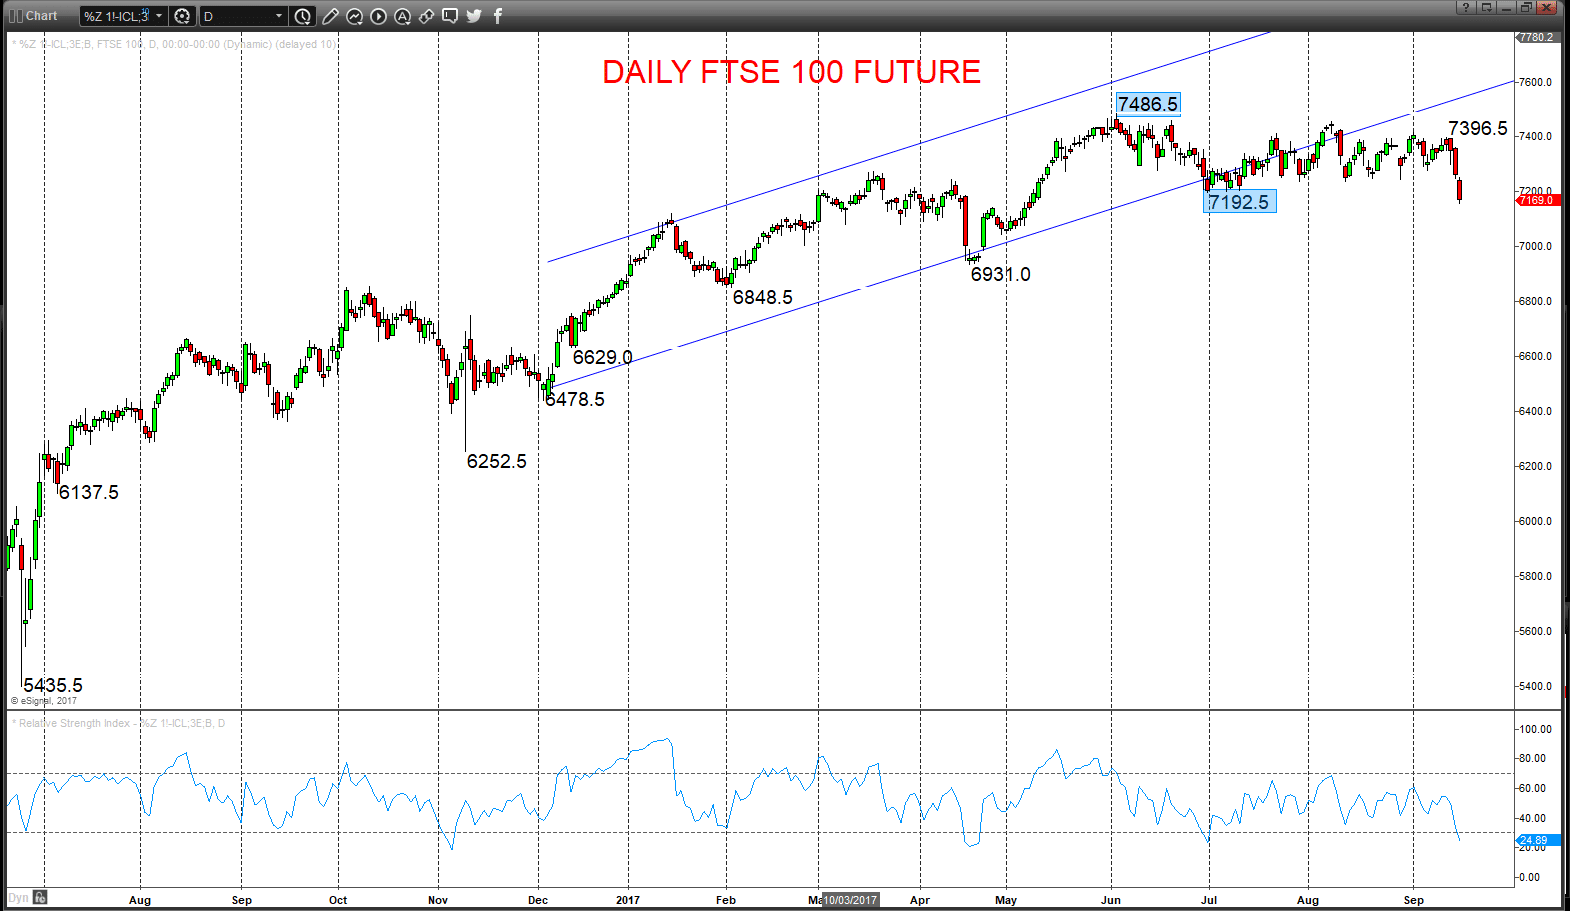Click the help question mark button
Screen dimensions: 1570x911
tap(1466, 7)
